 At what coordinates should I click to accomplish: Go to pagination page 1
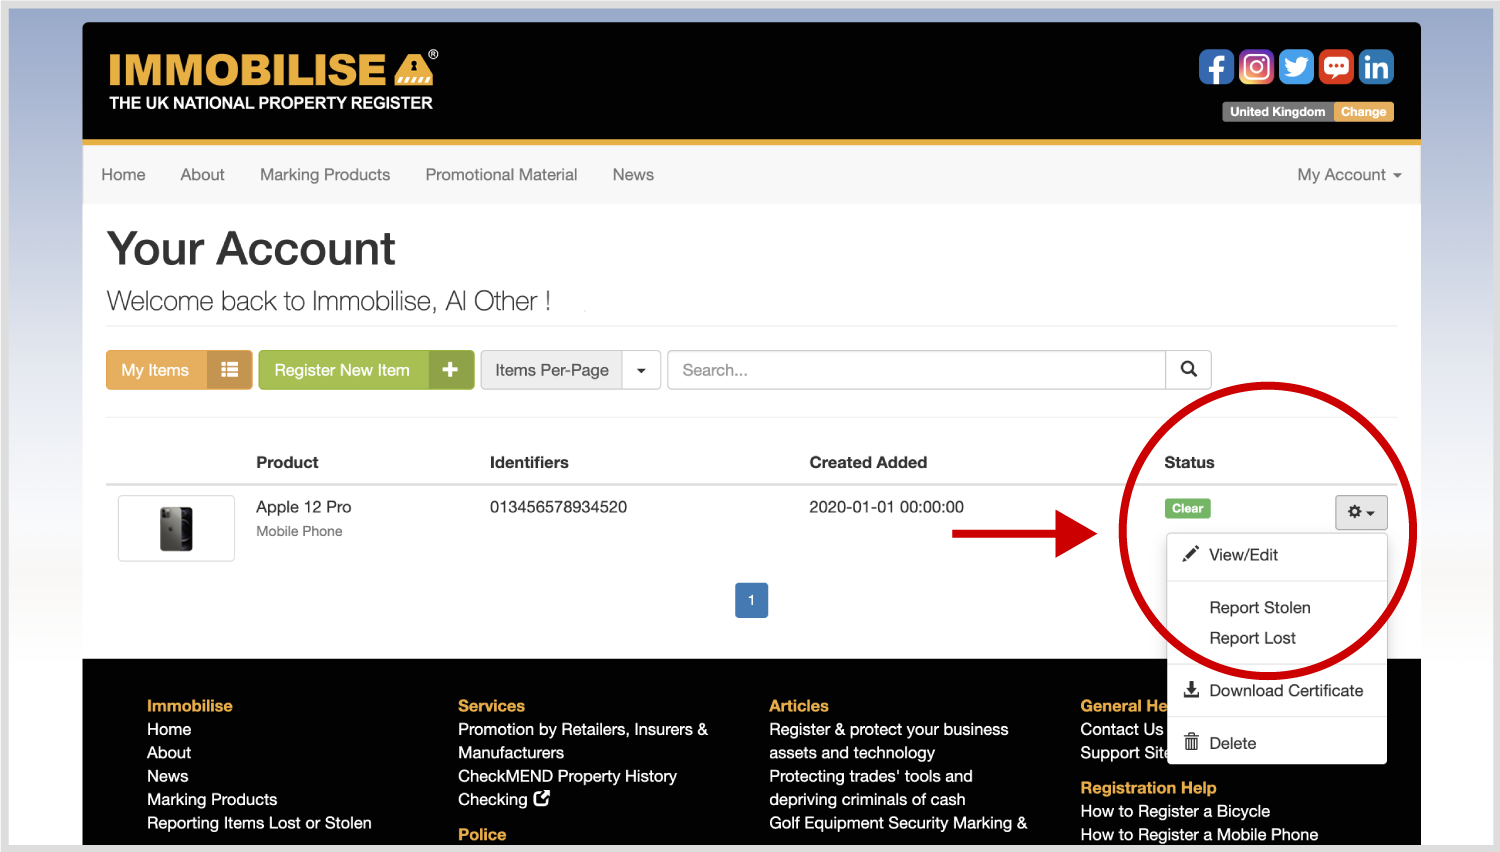click(751, 600)
